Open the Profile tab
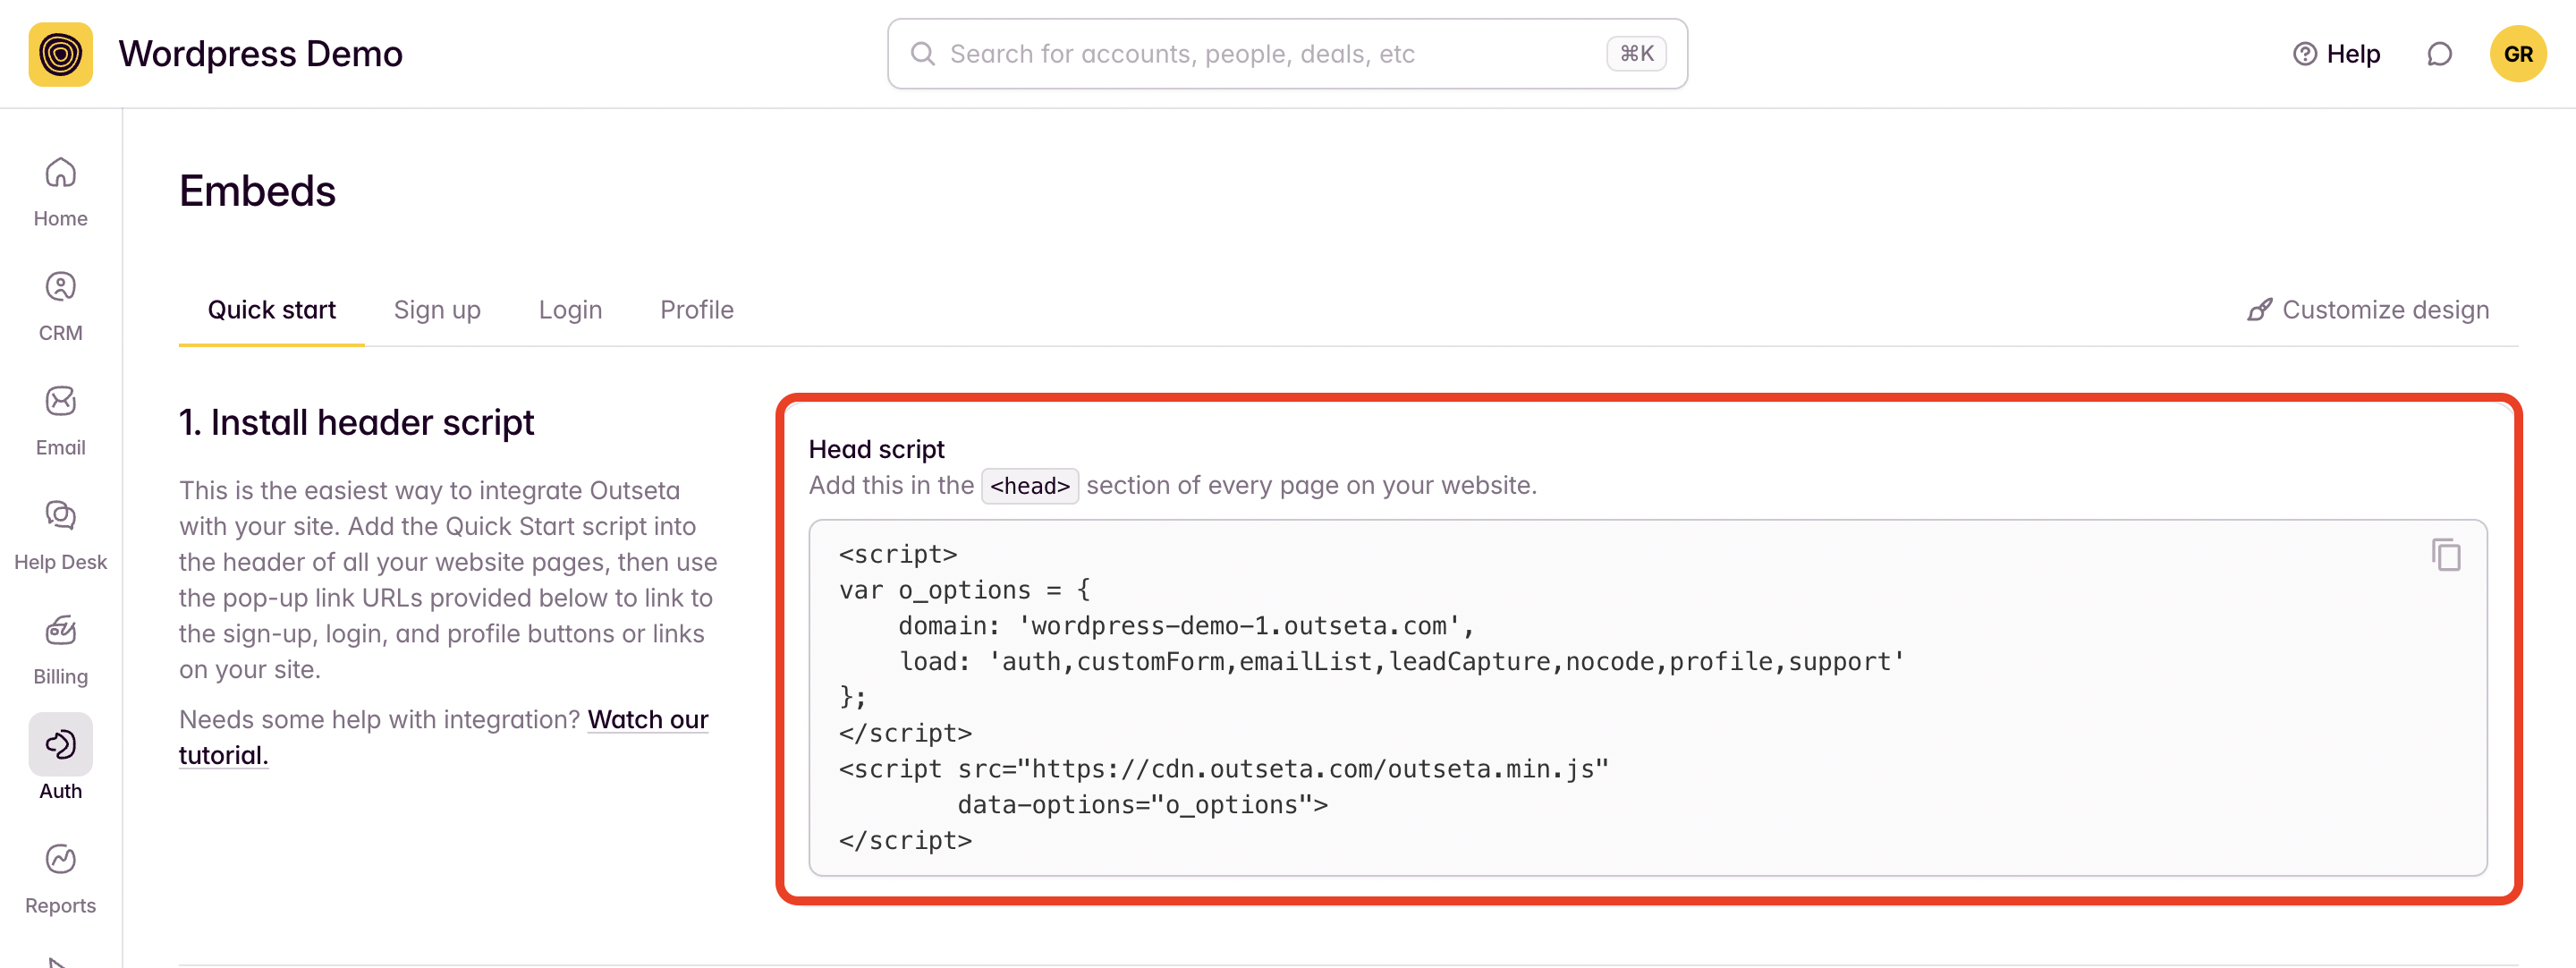Viewport: 2576px width, 968px height. 696,310
